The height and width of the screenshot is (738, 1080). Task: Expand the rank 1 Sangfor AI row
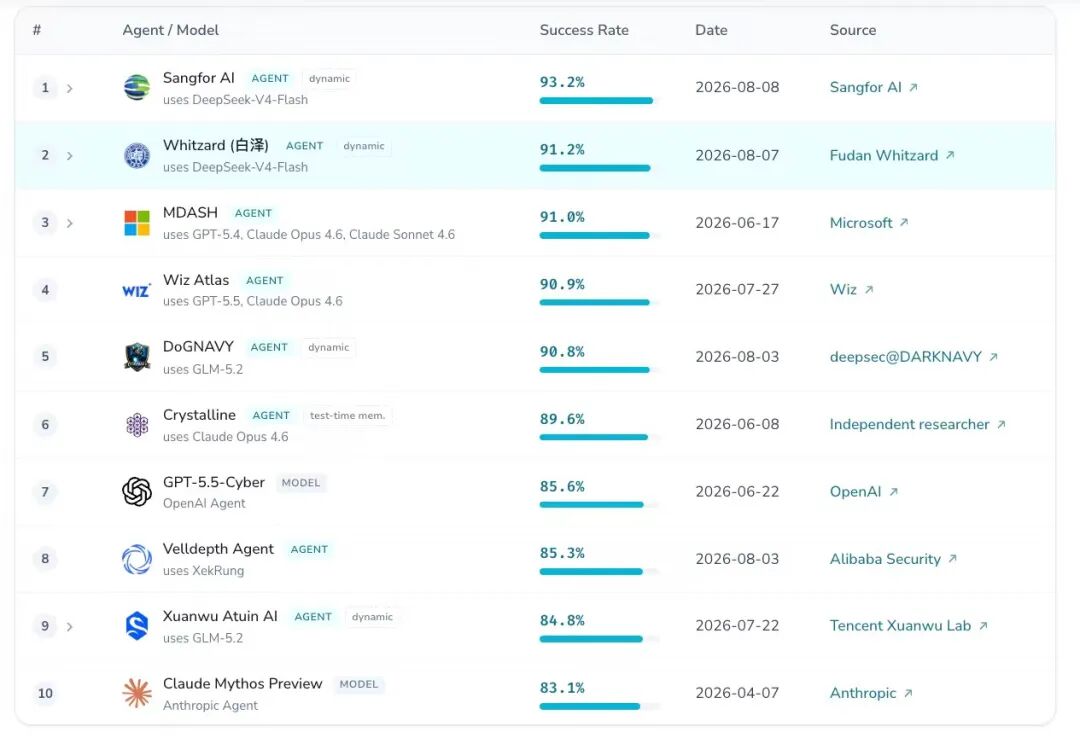coord(69,88)
